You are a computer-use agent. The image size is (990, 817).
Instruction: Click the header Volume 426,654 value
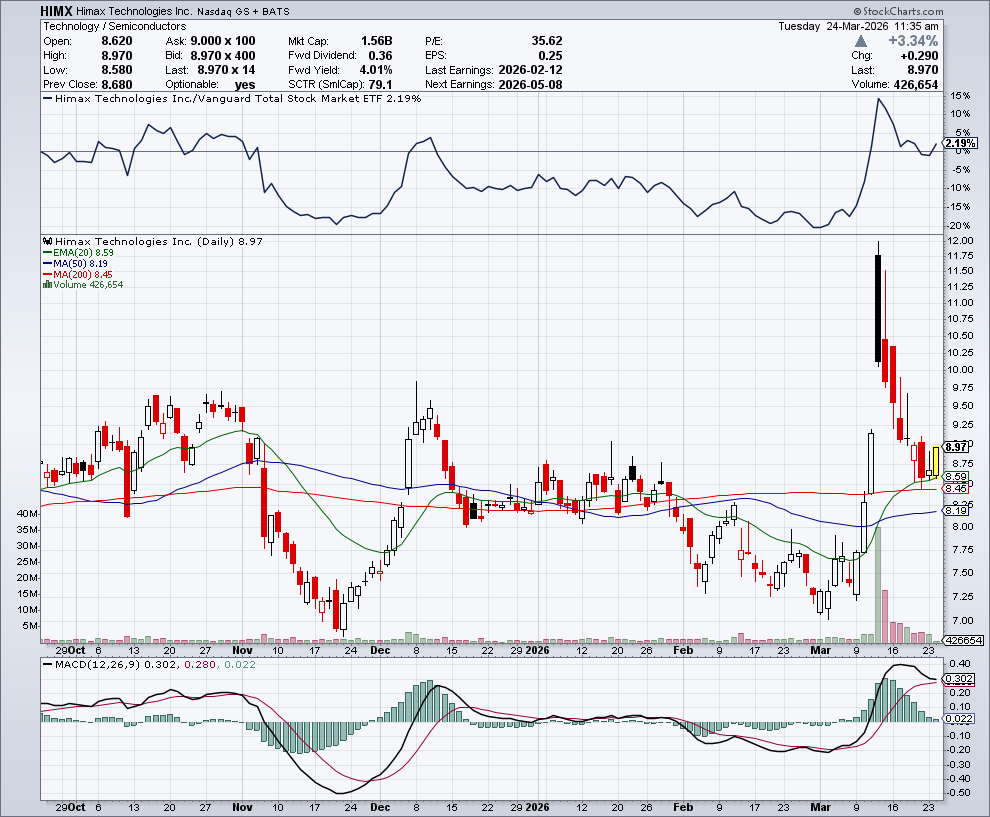(x=915, y=85)
